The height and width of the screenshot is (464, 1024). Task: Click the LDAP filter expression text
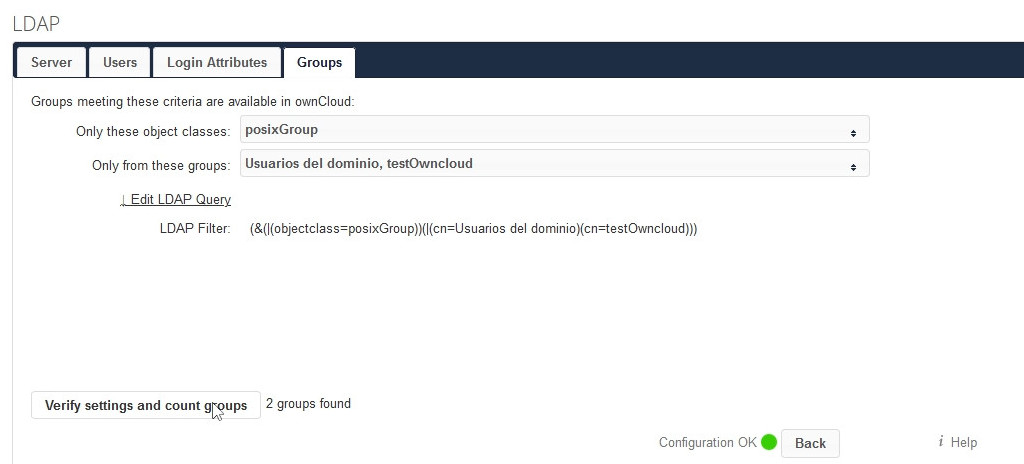tap(473, 229)
